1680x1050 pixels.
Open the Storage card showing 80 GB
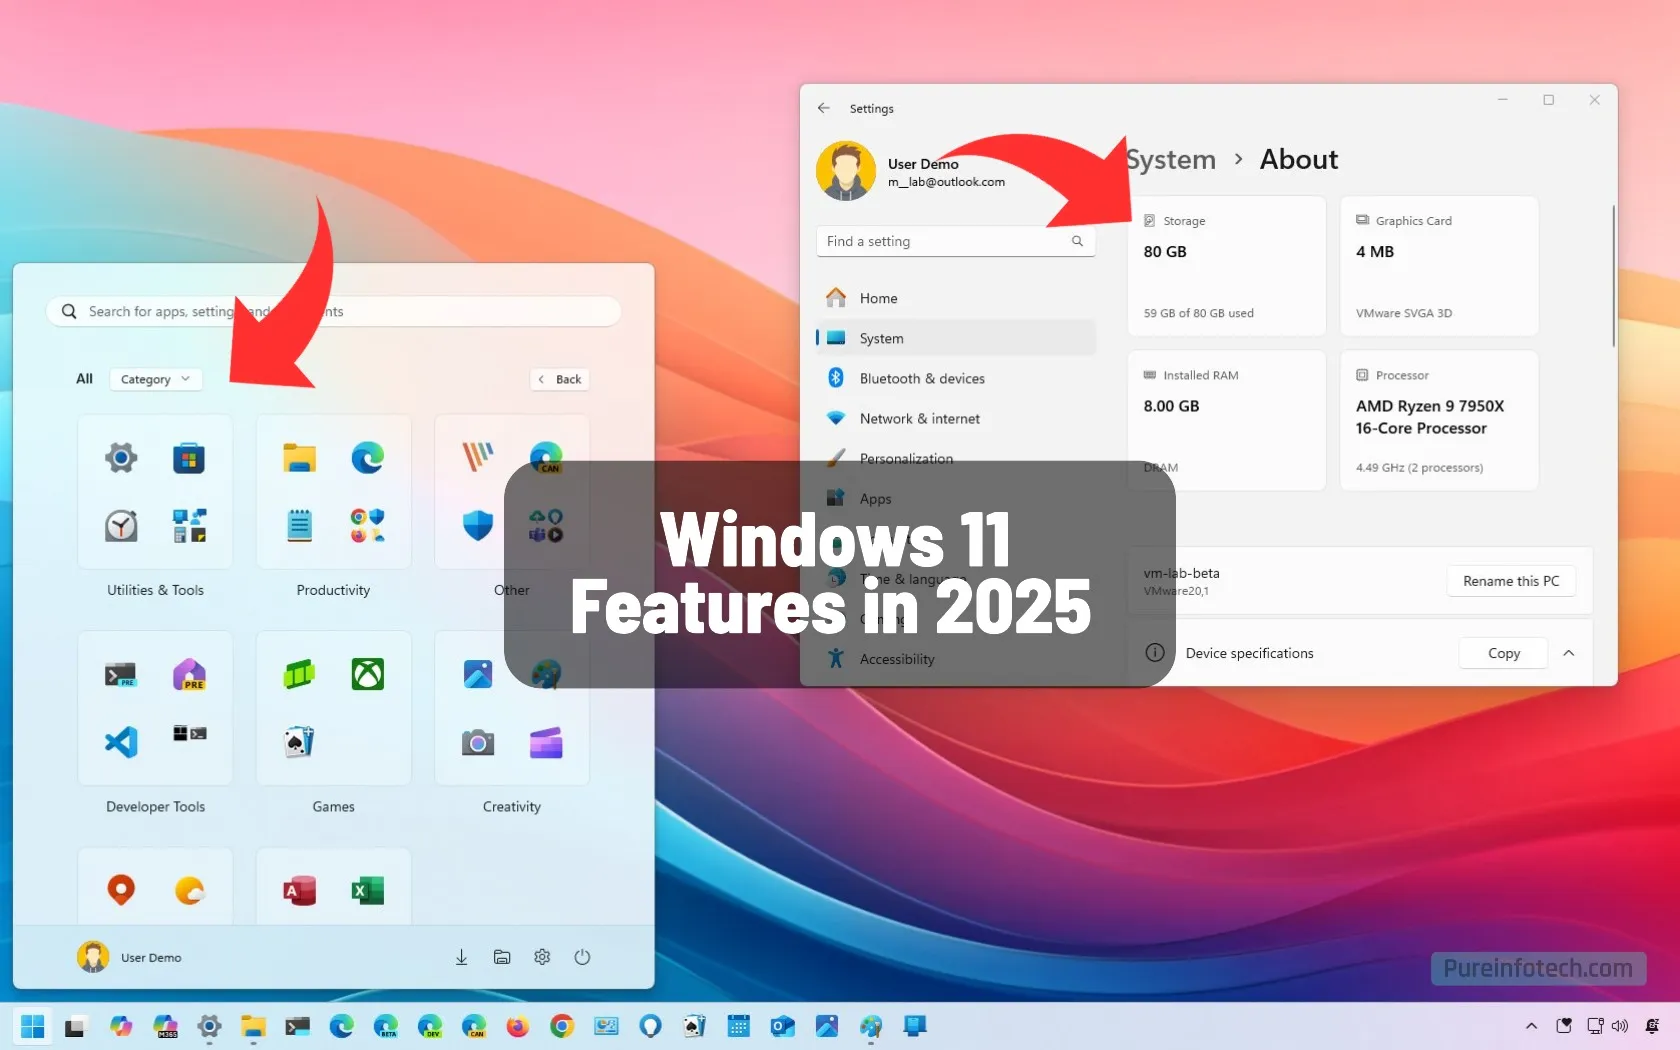click(1227, 265)
